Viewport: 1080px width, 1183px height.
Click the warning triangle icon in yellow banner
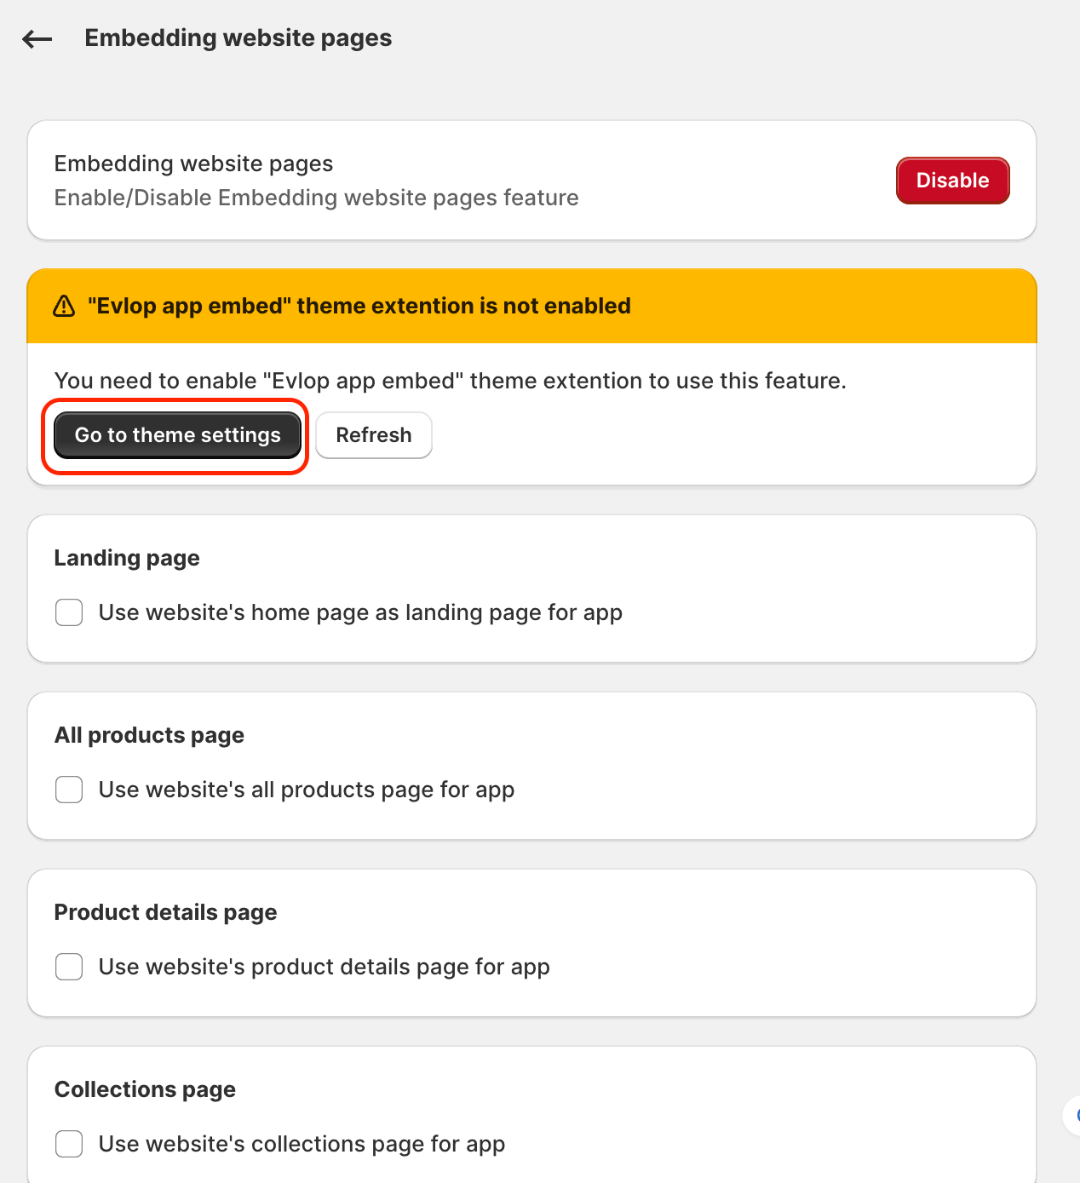click(64, 306)
